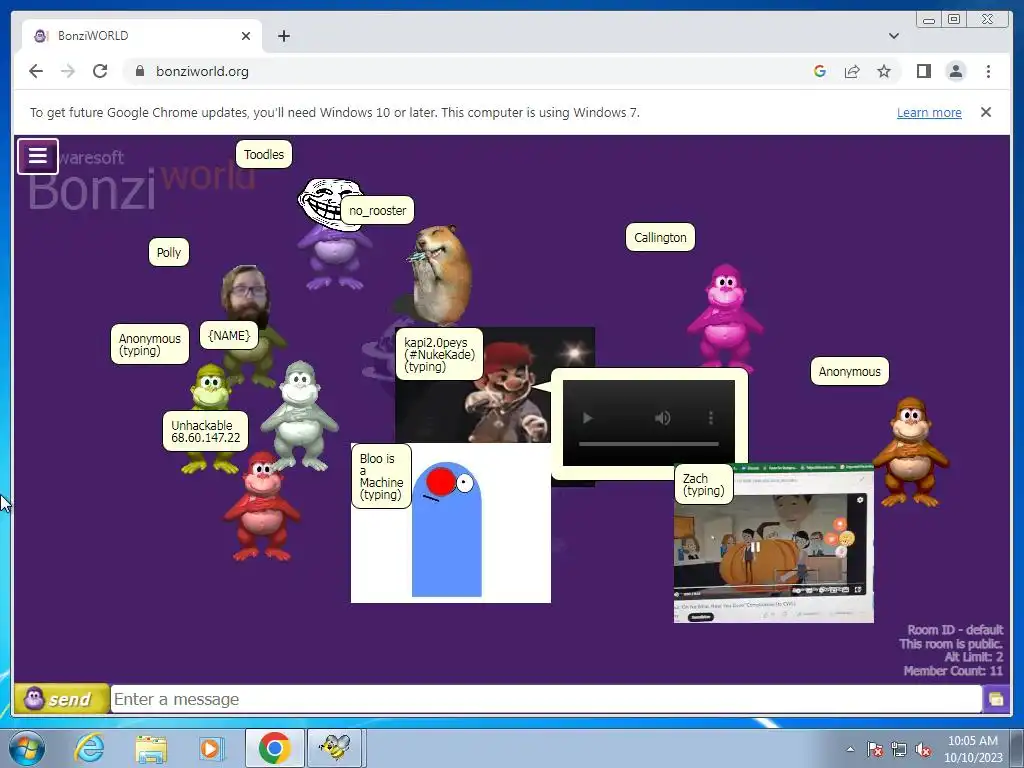Click the white Bonzi character

click(x=300, y=415)
